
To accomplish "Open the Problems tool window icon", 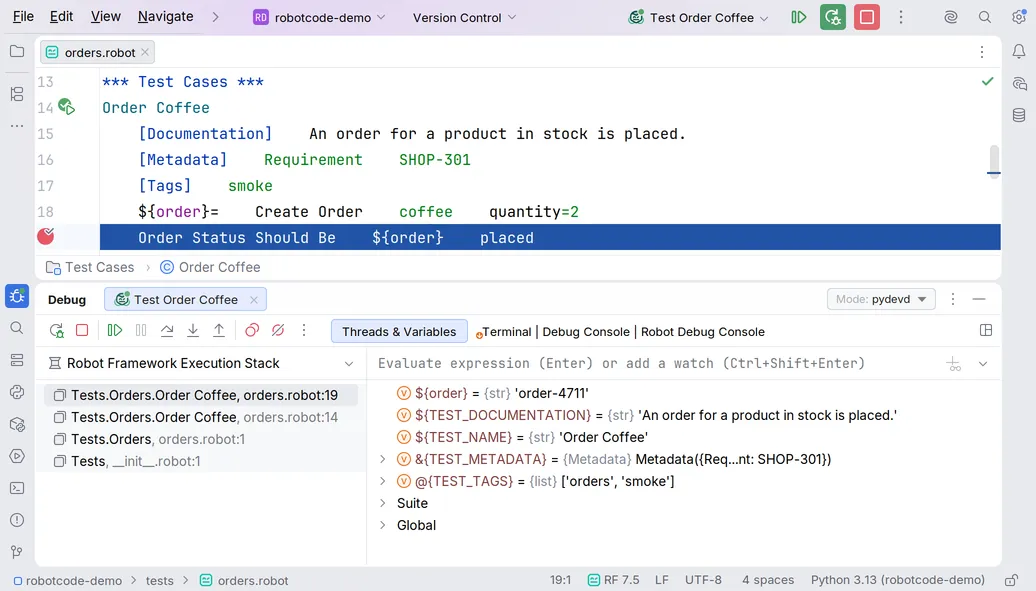I will click(17, 520).
